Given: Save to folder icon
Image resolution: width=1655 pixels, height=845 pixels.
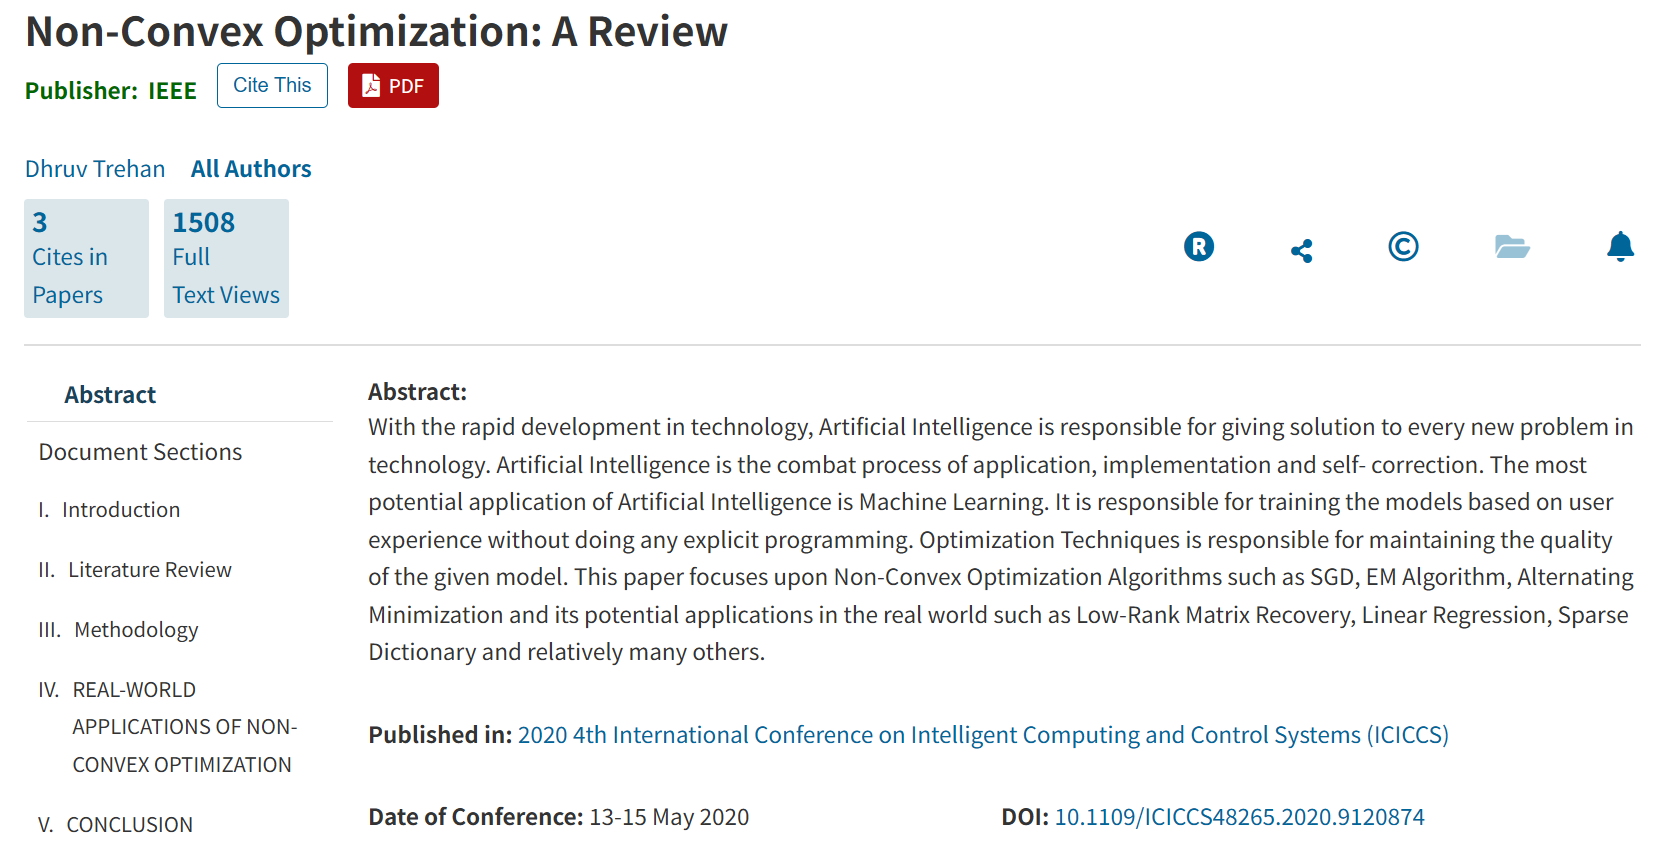Looking at the screenshot, I should click(x=1512, y=246).
